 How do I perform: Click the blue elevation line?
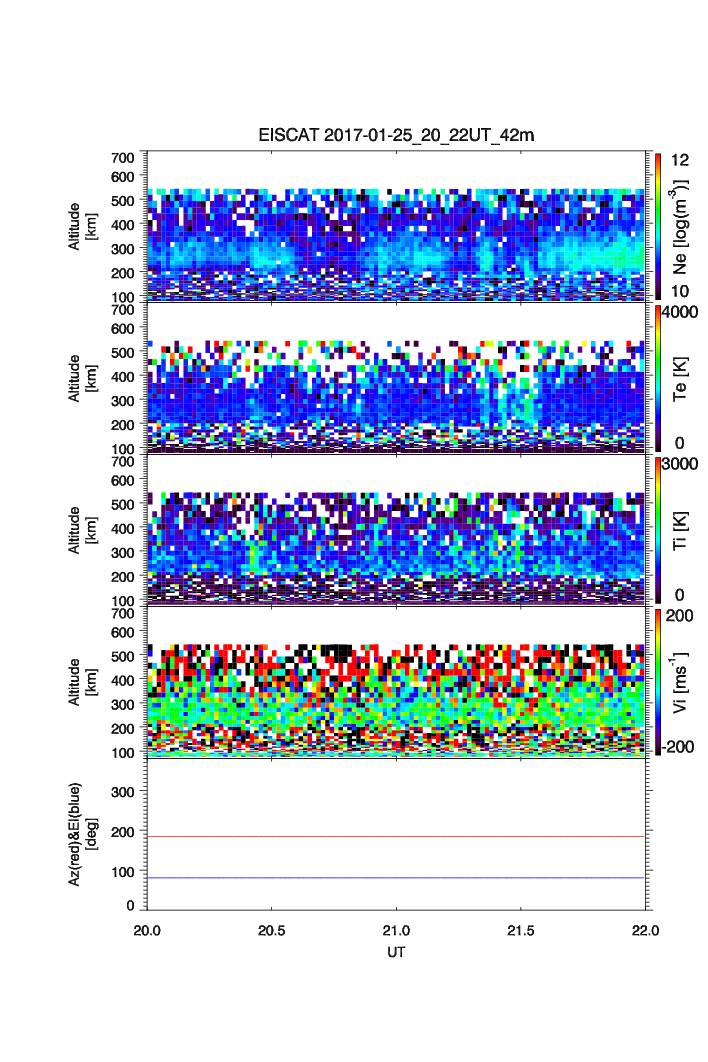pyautogui.click(x=400, y=878)
